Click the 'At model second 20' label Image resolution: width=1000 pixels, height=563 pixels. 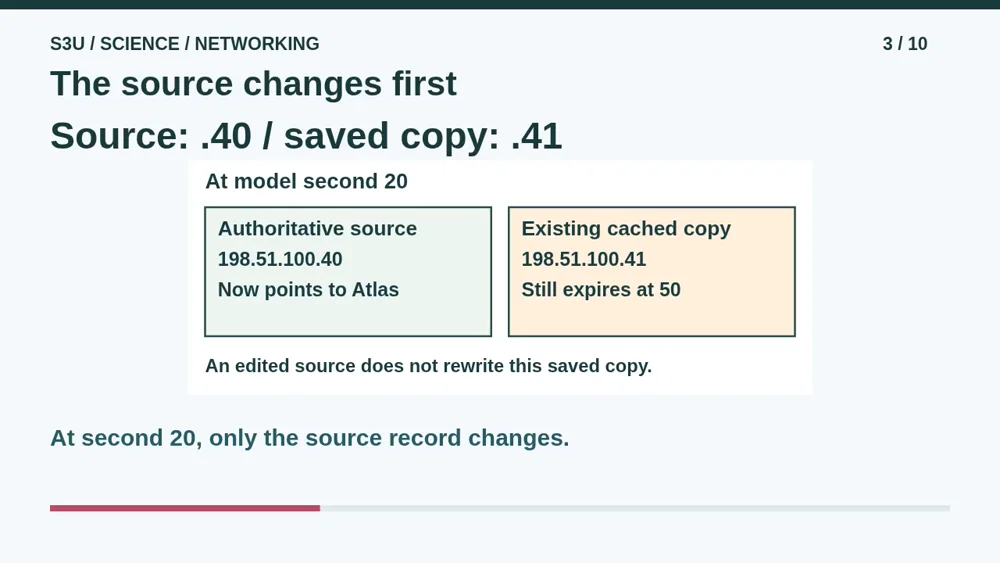pos(306,181)
